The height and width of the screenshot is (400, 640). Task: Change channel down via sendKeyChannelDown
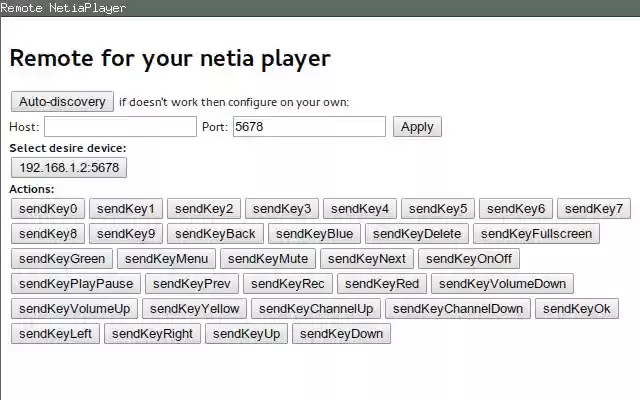pyautogui.click(x=458, y=309)
